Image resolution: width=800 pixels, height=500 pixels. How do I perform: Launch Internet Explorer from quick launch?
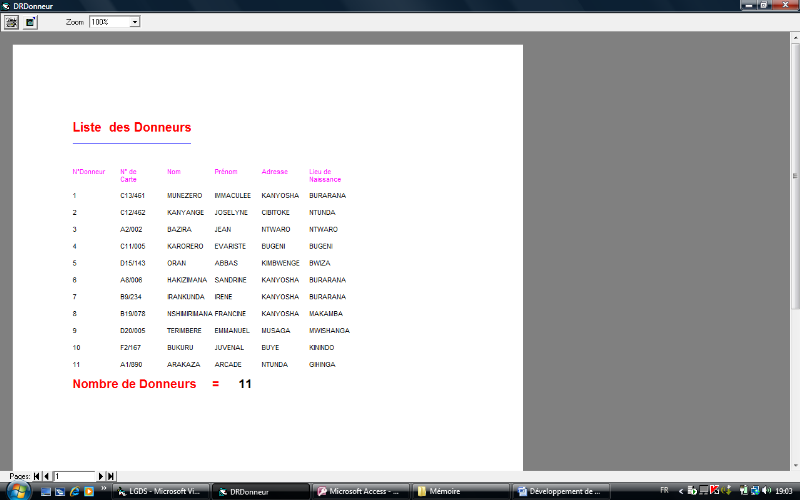[74, 491]
